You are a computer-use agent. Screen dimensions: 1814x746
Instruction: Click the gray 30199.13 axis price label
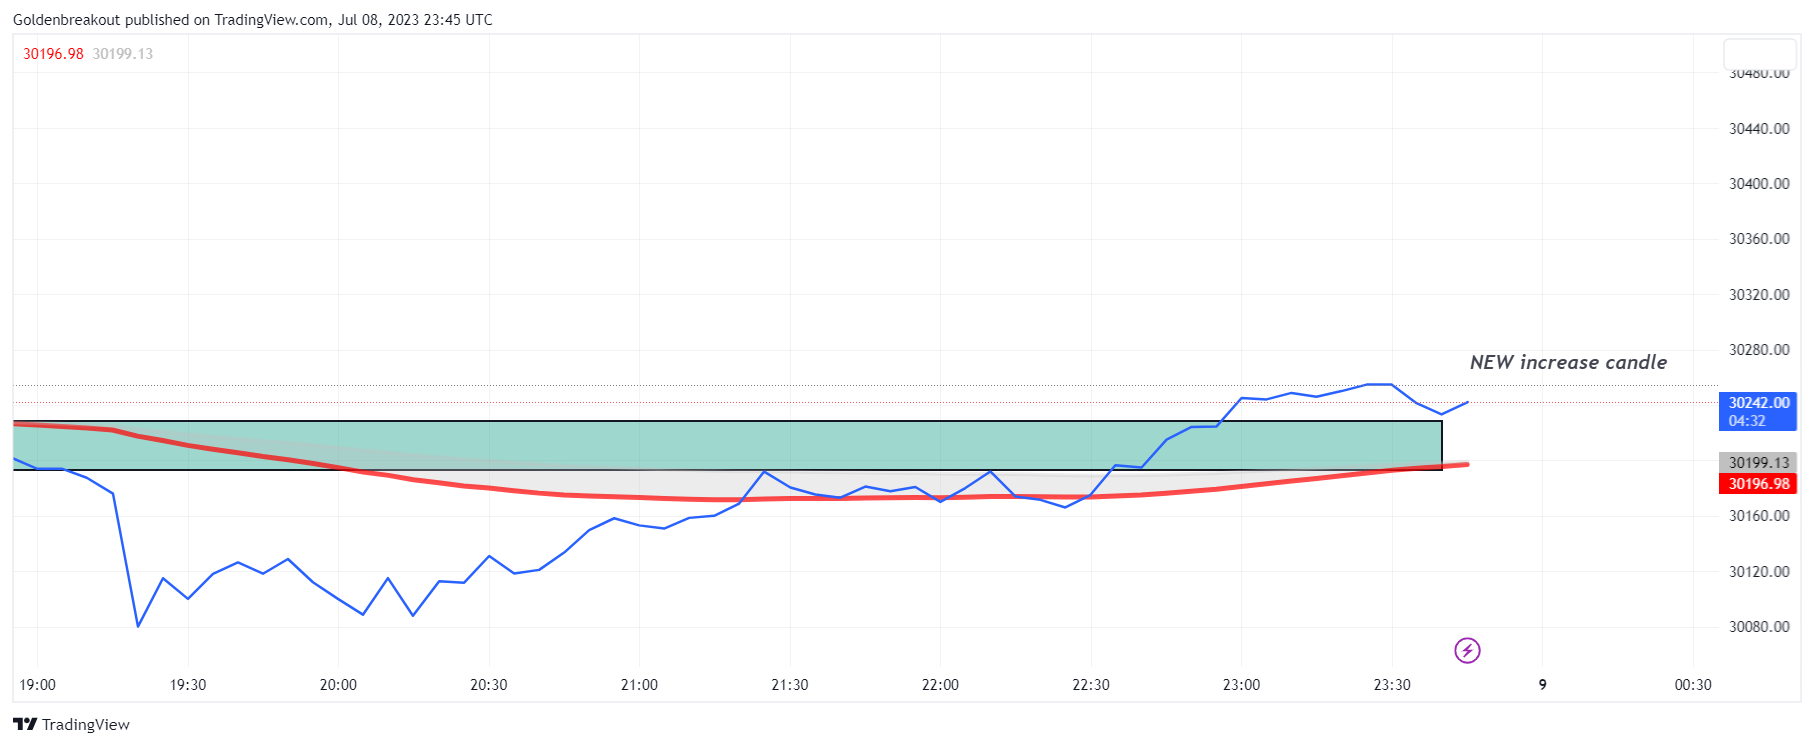(x=1758, y=463)
